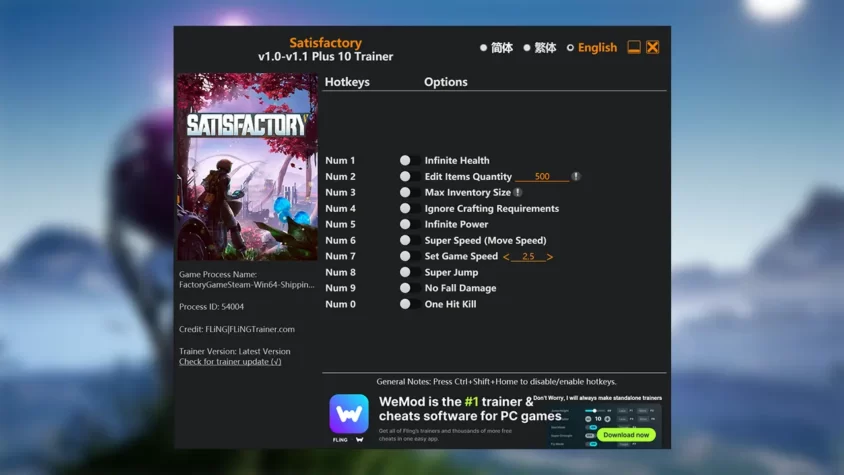844x475 pixels.
Task: Click the Num 1 hotkey label
Action: tap(340, 160)
